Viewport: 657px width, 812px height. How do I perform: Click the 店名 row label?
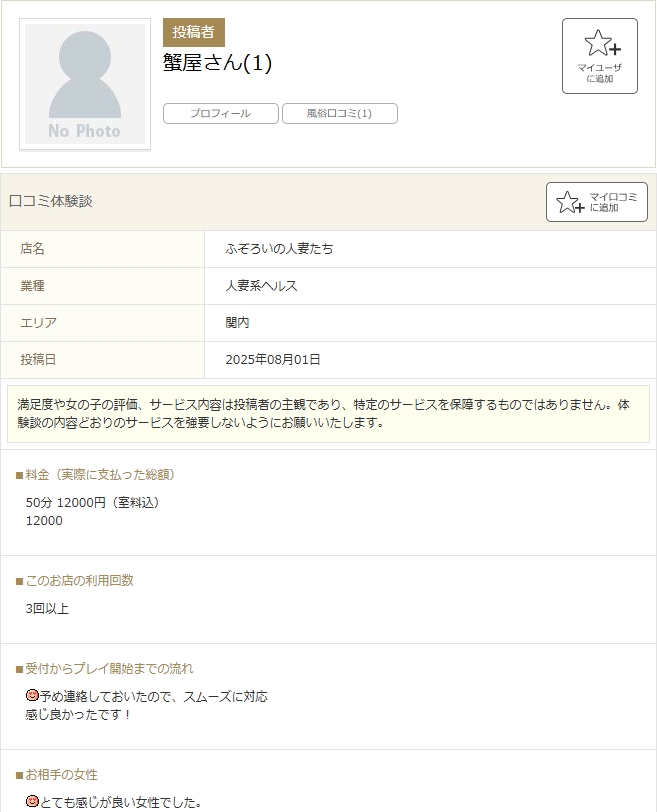pyautogui.click(x=32, y=249)
